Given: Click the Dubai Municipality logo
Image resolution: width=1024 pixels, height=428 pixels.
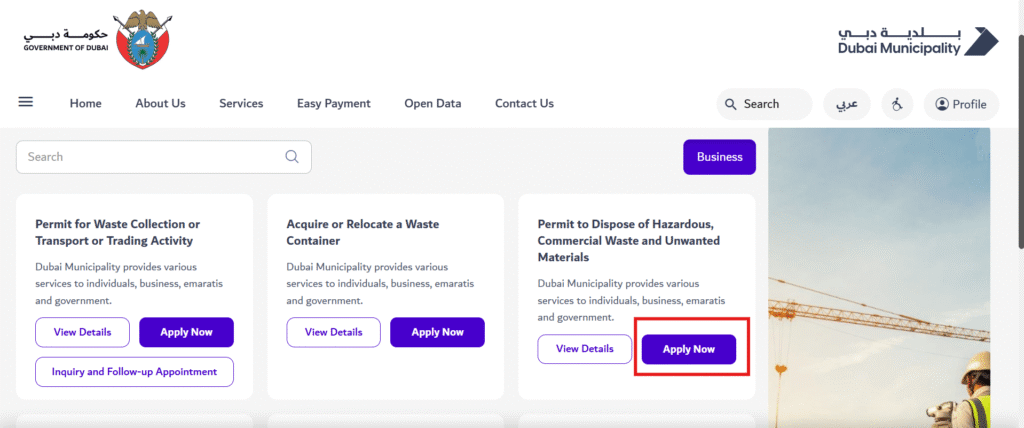Looking at the screenshot, I should [x=918, y=41].
